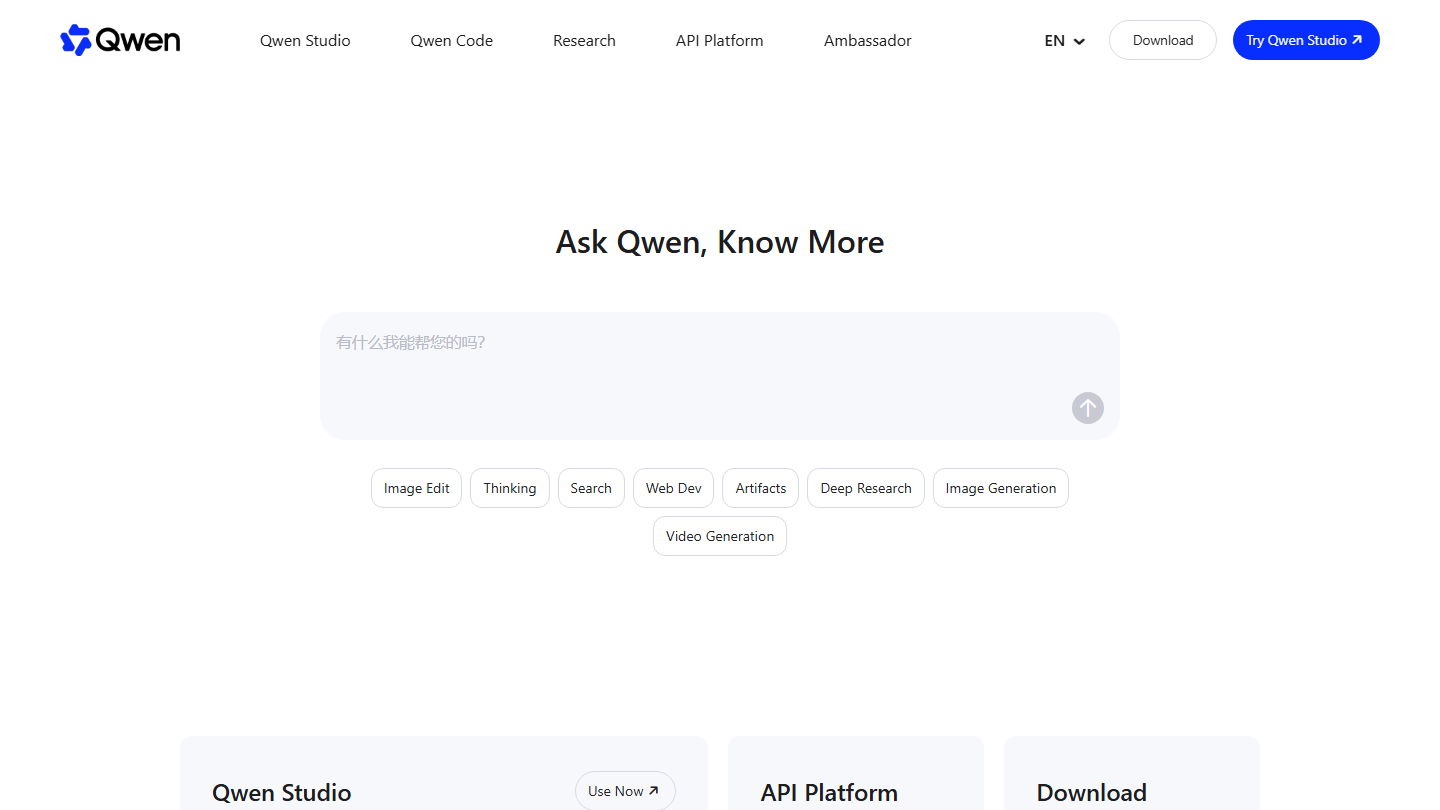Select the Video Generation chip
The width and height of the screenshot is (1440, 810).
pos(720,536)
